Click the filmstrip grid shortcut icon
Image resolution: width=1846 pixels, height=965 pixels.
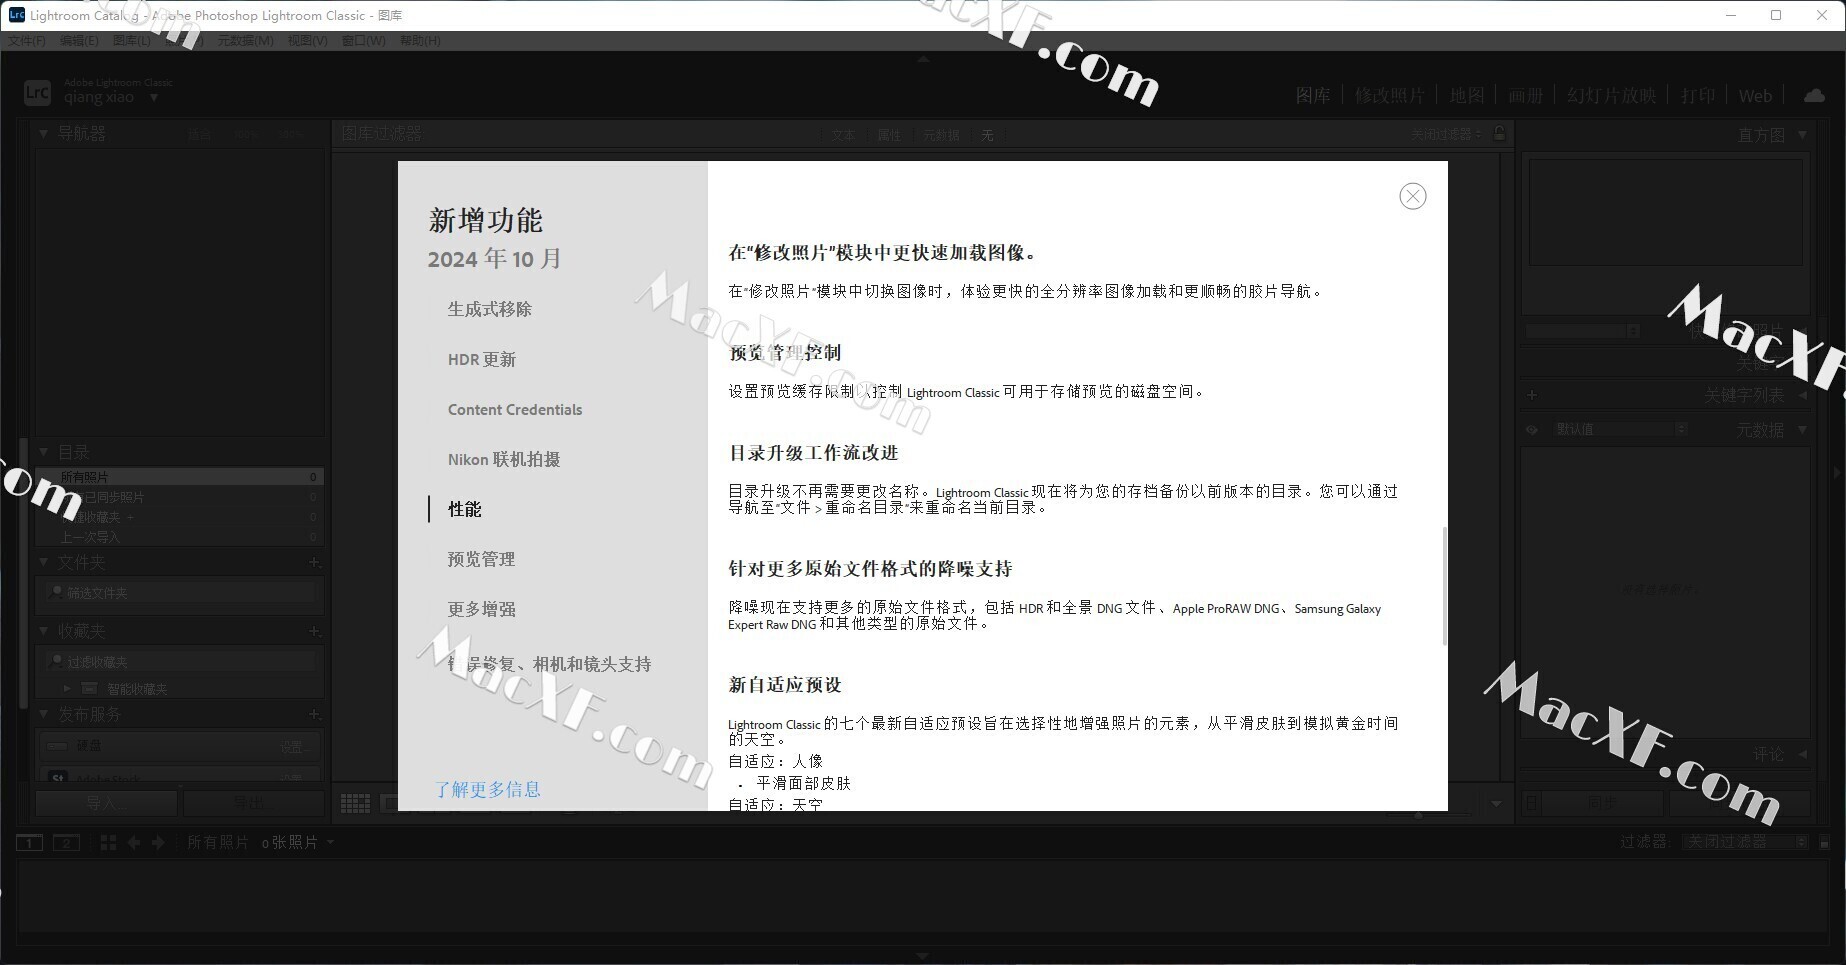(108, 843)
